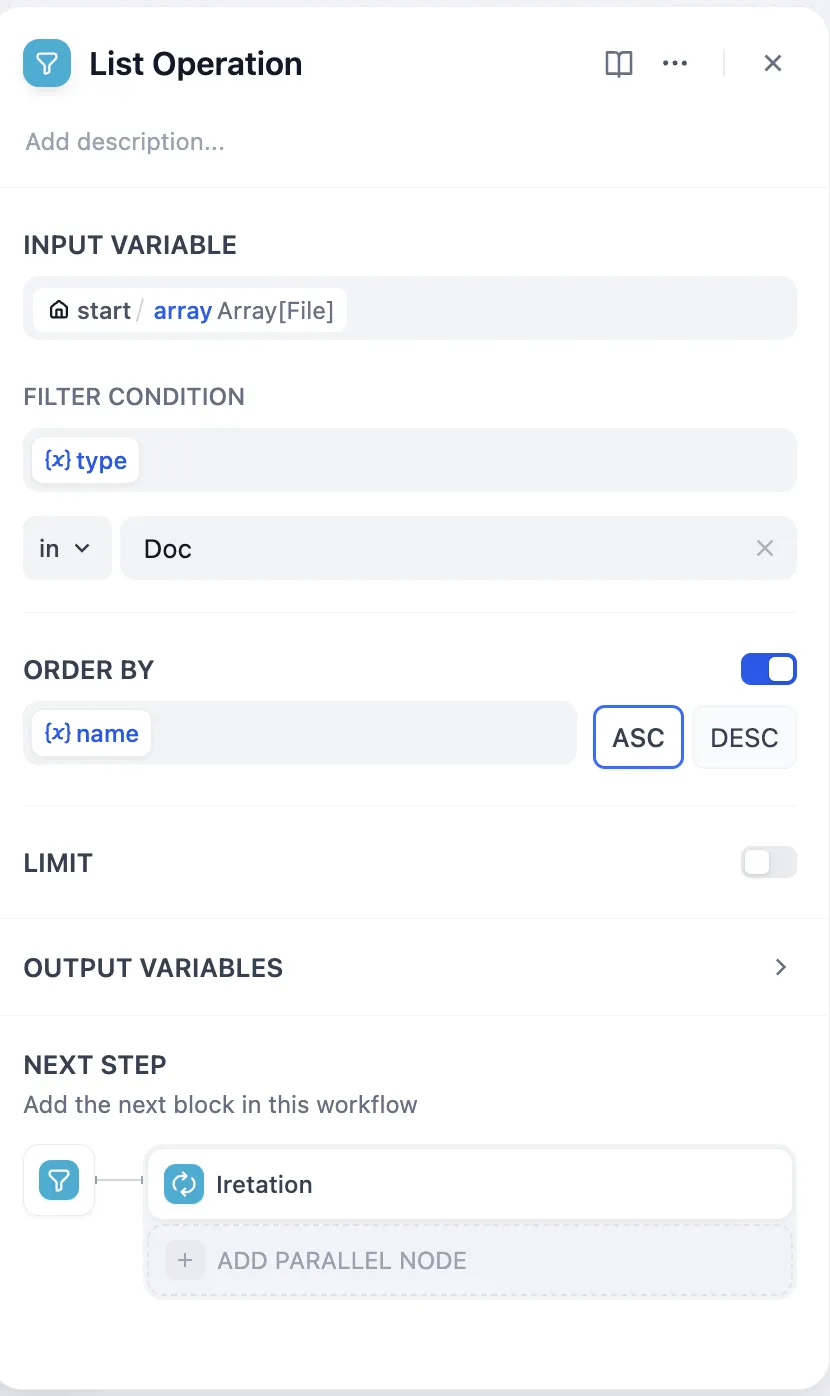Open the 'in' operator dropdown
830x1396 pixels.
click(x=66, y=548)
